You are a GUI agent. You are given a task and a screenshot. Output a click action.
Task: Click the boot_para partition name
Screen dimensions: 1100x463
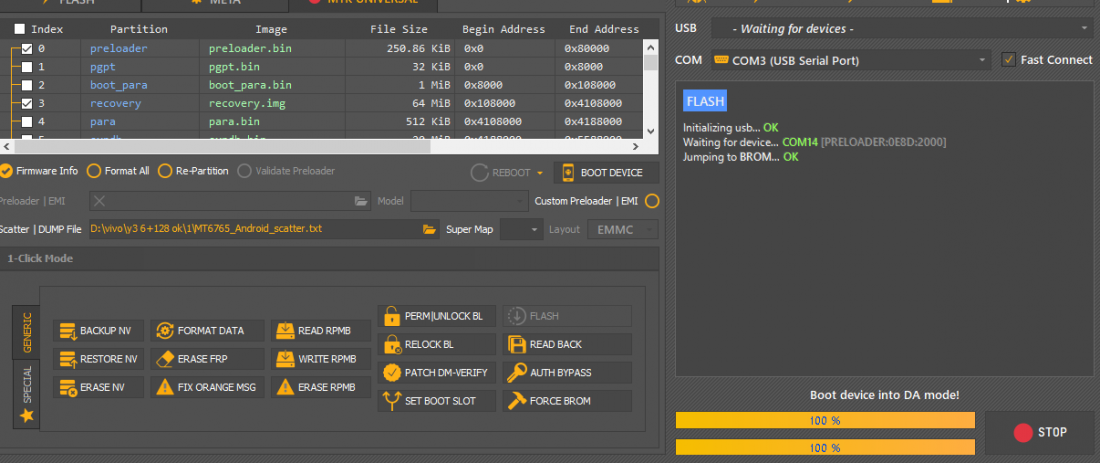119,85
